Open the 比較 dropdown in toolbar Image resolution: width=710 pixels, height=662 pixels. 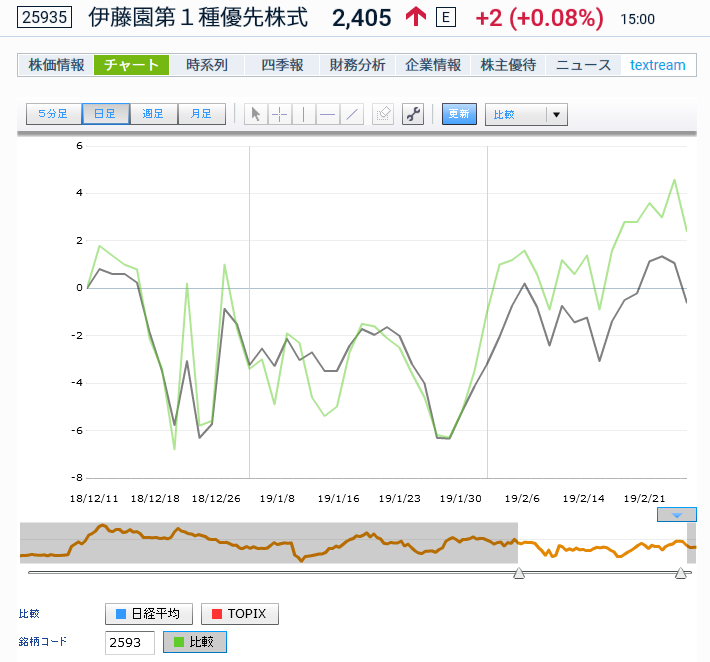(x=526, y=115)
